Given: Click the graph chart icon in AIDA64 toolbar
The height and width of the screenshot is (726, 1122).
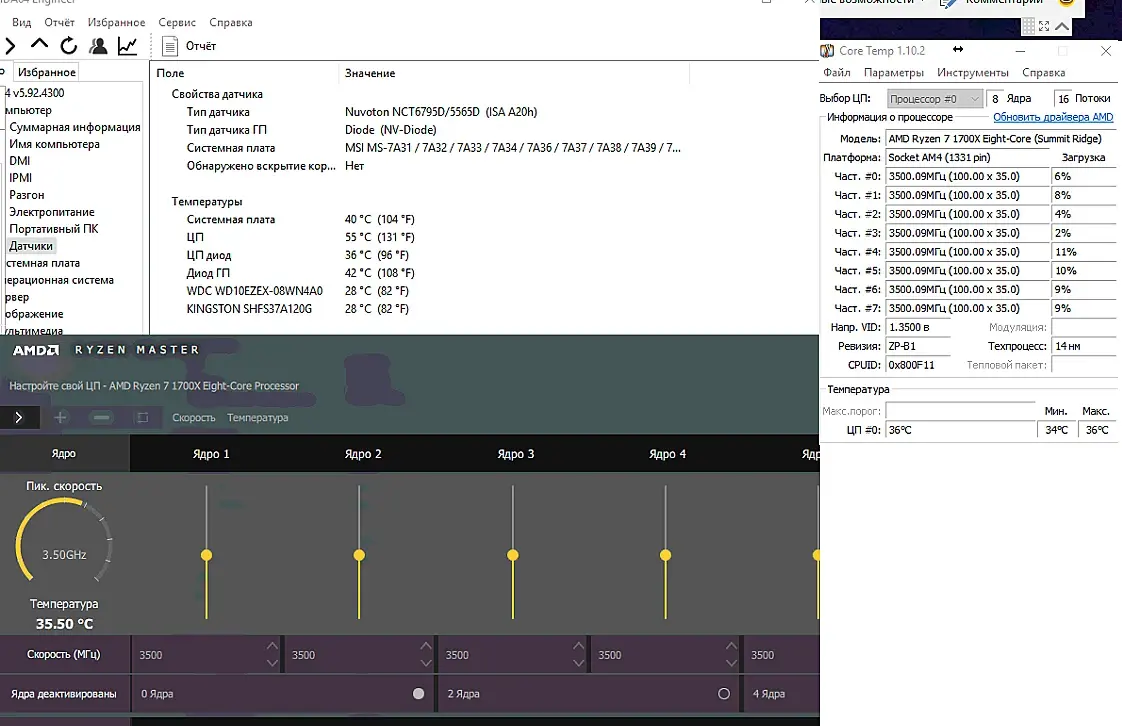Looking at the screenshot, I should (x=127, y=46).
